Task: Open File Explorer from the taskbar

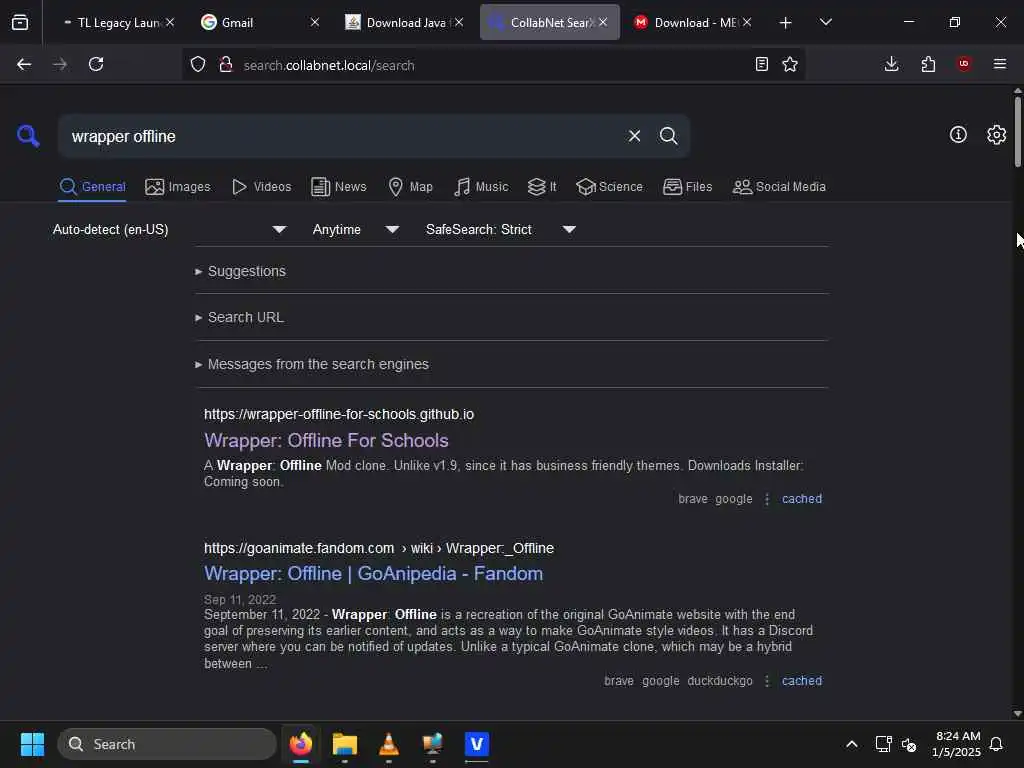Action: pos(345,744)
